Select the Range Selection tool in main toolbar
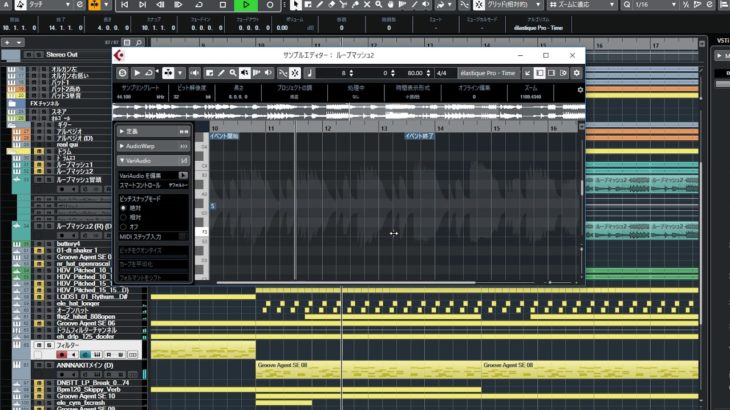 pyautogui.click(x=308, y=5)
